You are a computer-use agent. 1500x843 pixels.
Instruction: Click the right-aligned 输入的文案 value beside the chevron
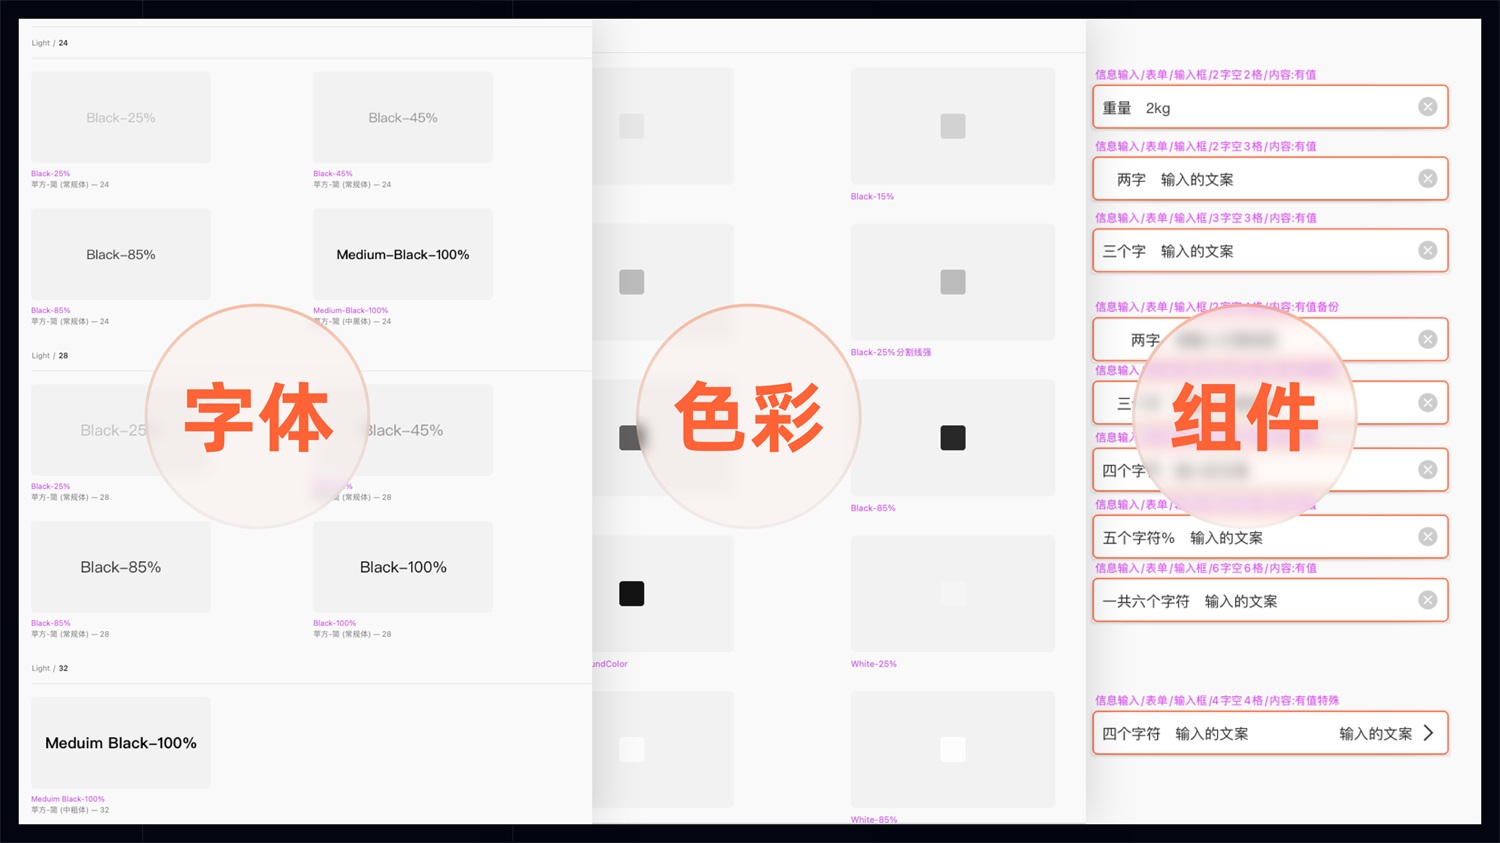1376,734
